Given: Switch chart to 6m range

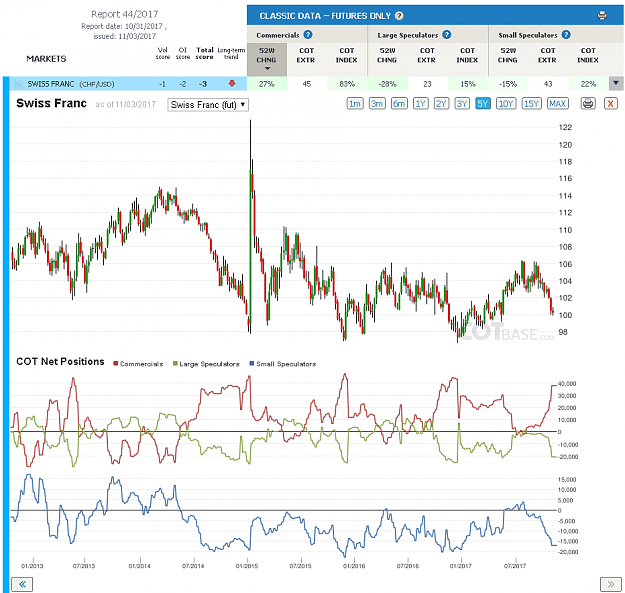Looking at the screenshot, I should pos(399,104).
